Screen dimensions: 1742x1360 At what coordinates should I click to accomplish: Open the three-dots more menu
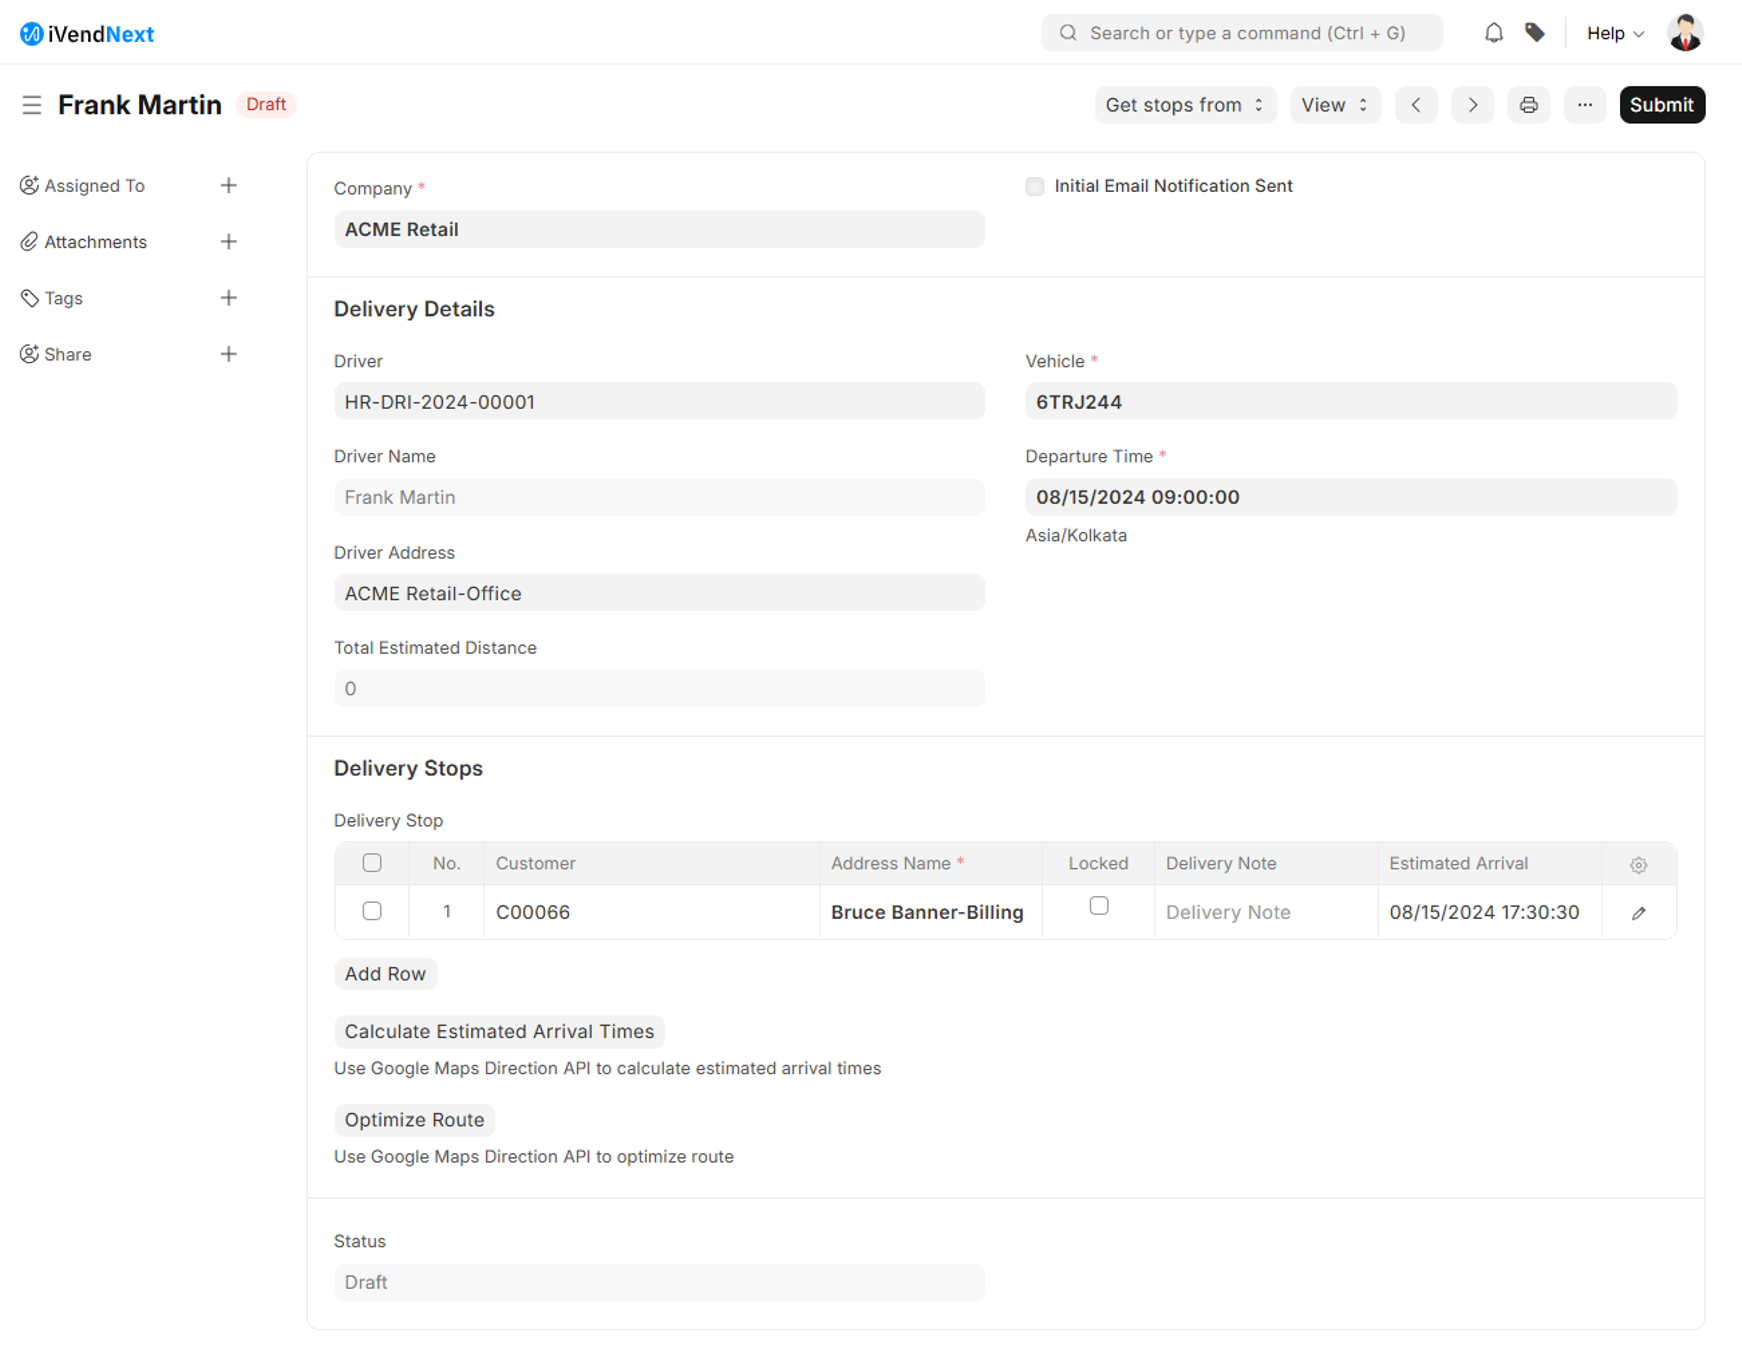(x=1585, y=105)
